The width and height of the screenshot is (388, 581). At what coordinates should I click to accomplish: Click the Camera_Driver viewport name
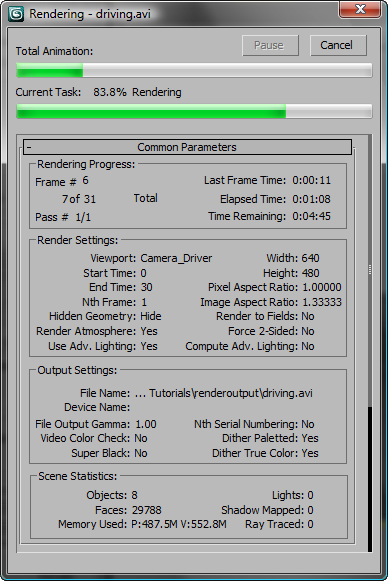pos(176,258)
